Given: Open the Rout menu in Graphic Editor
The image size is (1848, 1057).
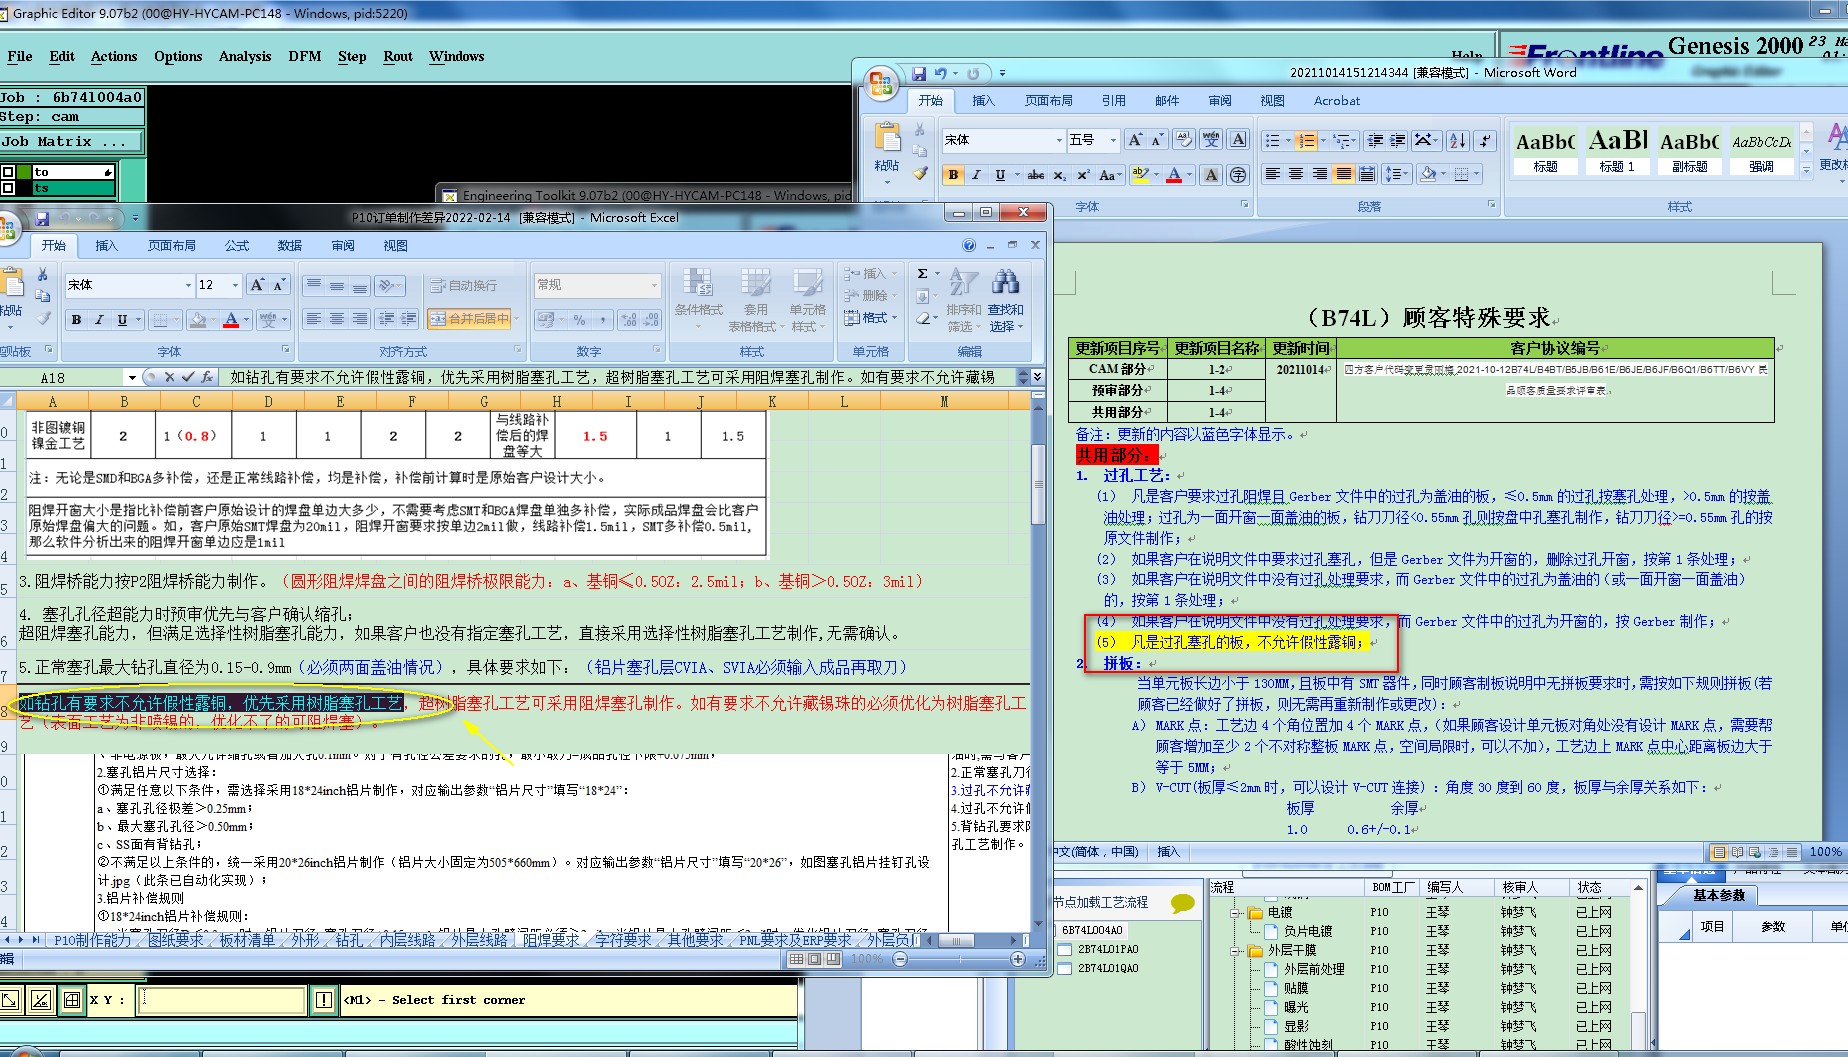Looking at the screenshot, I should pyautogui.click(x=398, y=56).
